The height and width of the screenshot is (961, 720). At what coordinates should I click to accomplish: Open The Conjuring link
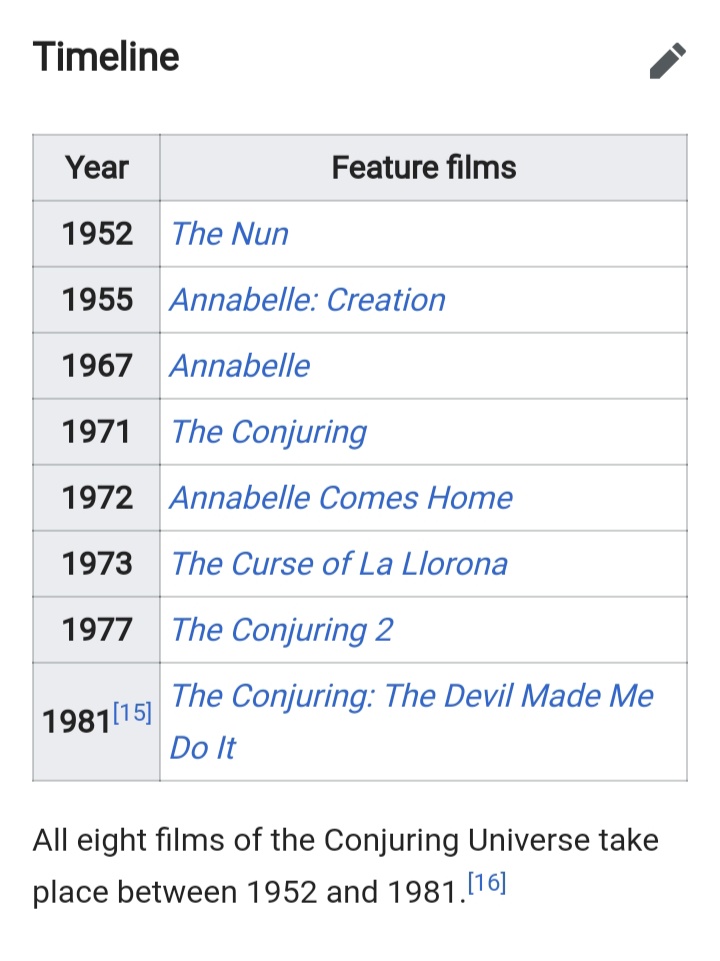click(270, 432)
